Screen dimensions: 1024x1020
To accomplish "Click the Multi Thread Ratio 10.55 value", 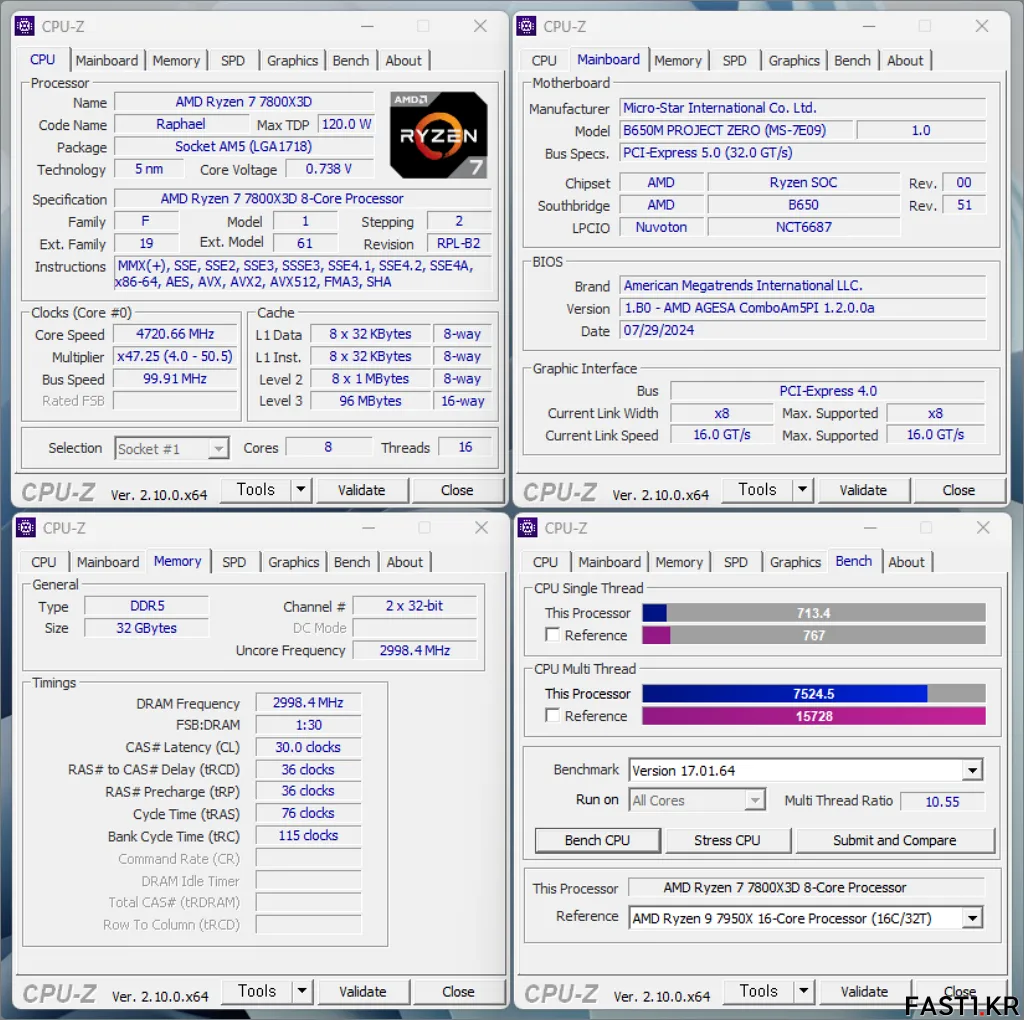I will point(942,802).
